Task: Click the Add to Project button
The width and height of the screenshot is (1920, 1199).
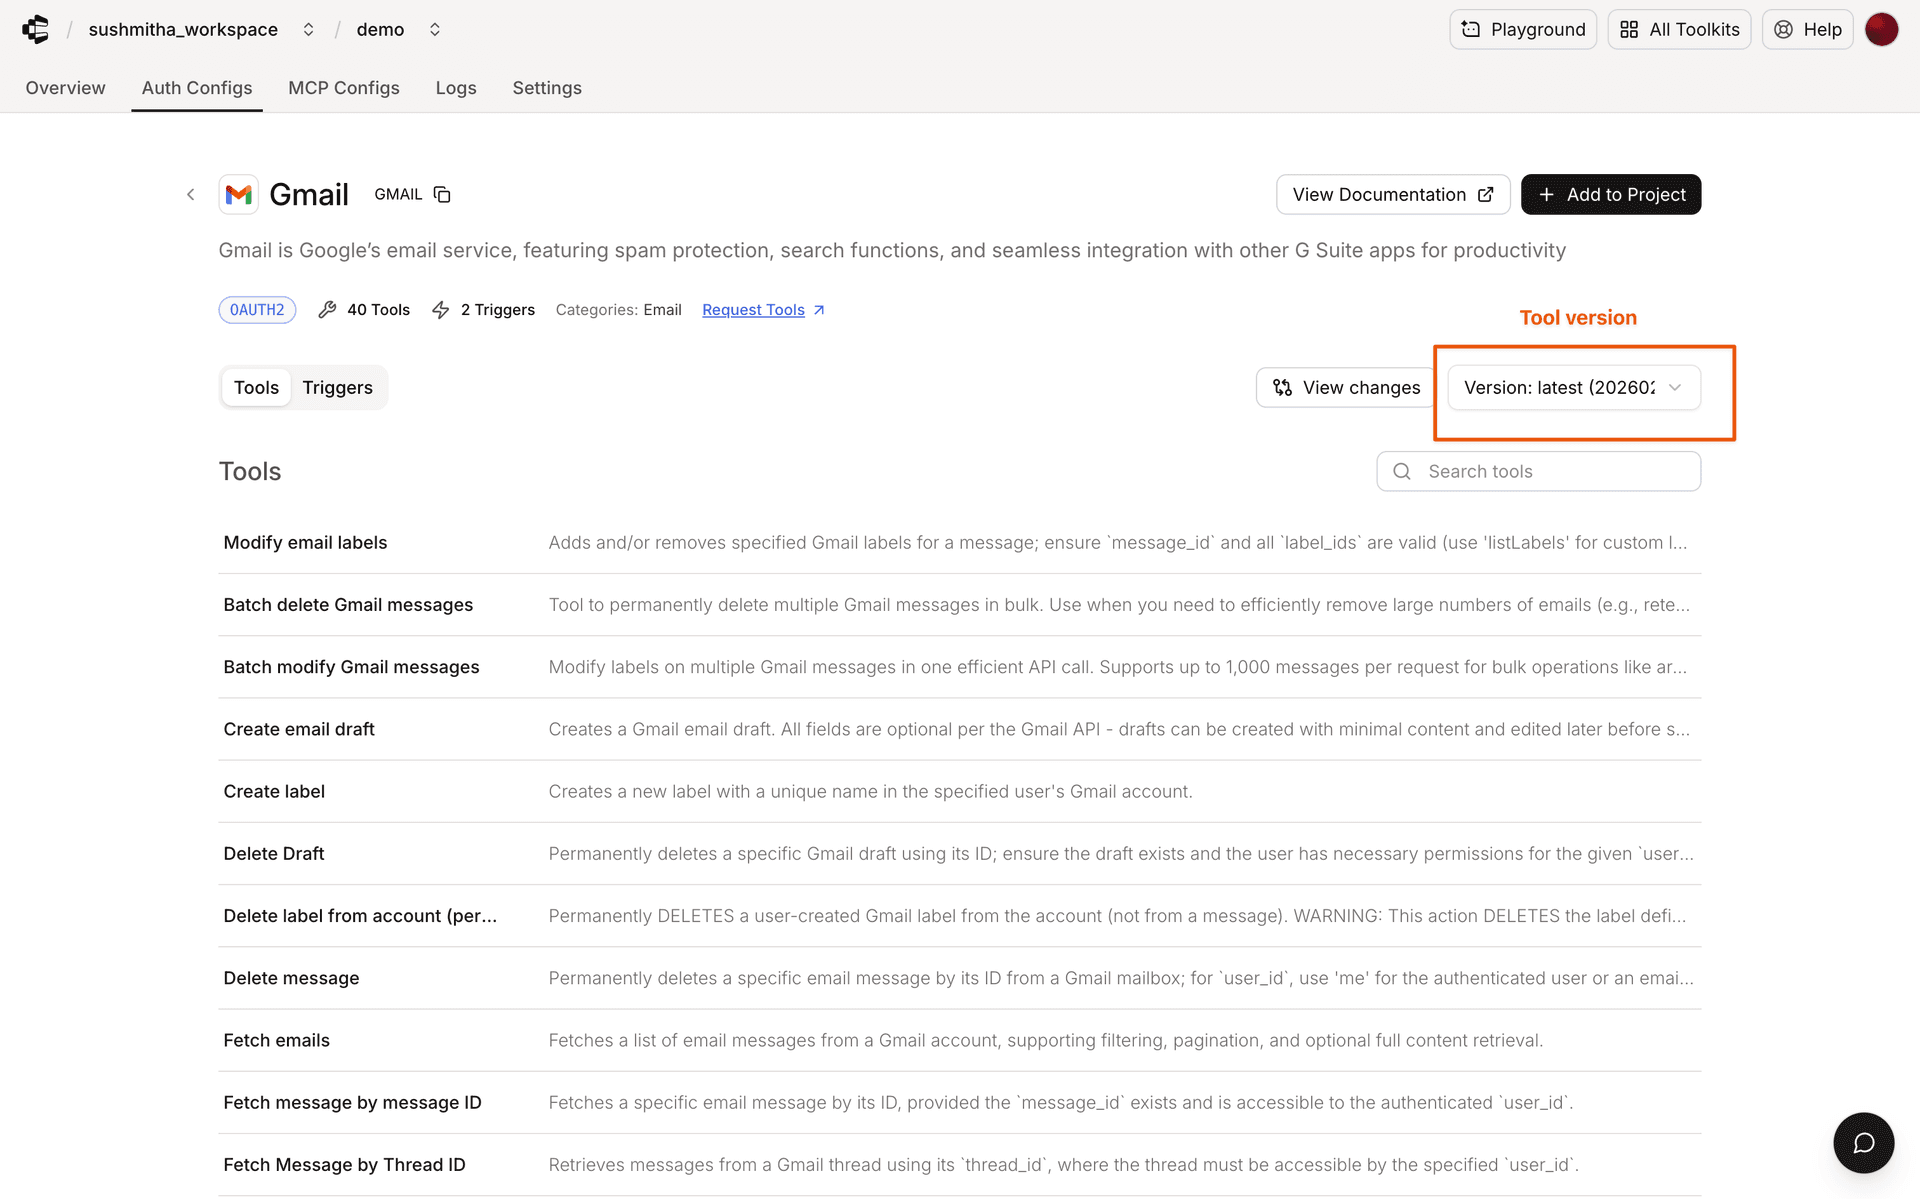Action: click(x=1610, y=194)
